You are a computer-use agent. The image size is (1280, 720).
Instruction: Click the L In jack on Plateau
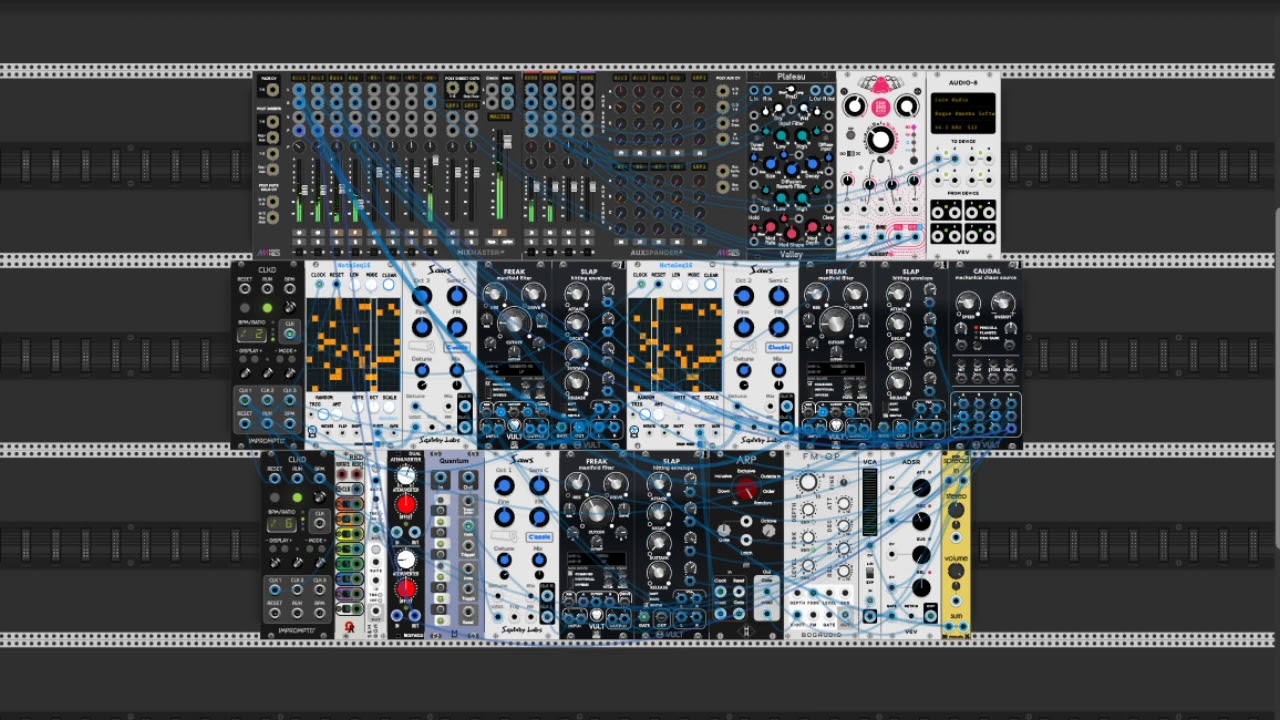(754, 91)
